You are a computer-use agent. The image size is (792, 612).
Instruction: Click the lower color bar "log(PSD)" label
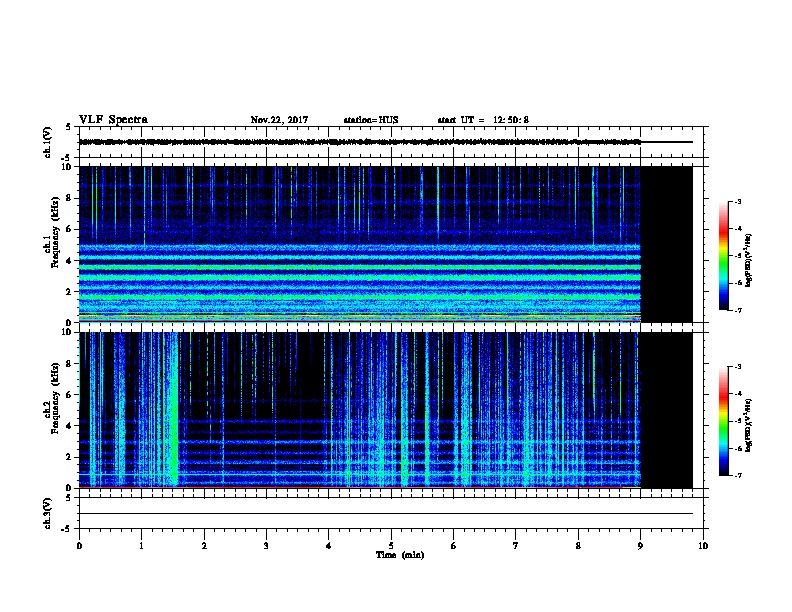coord(748,425)
